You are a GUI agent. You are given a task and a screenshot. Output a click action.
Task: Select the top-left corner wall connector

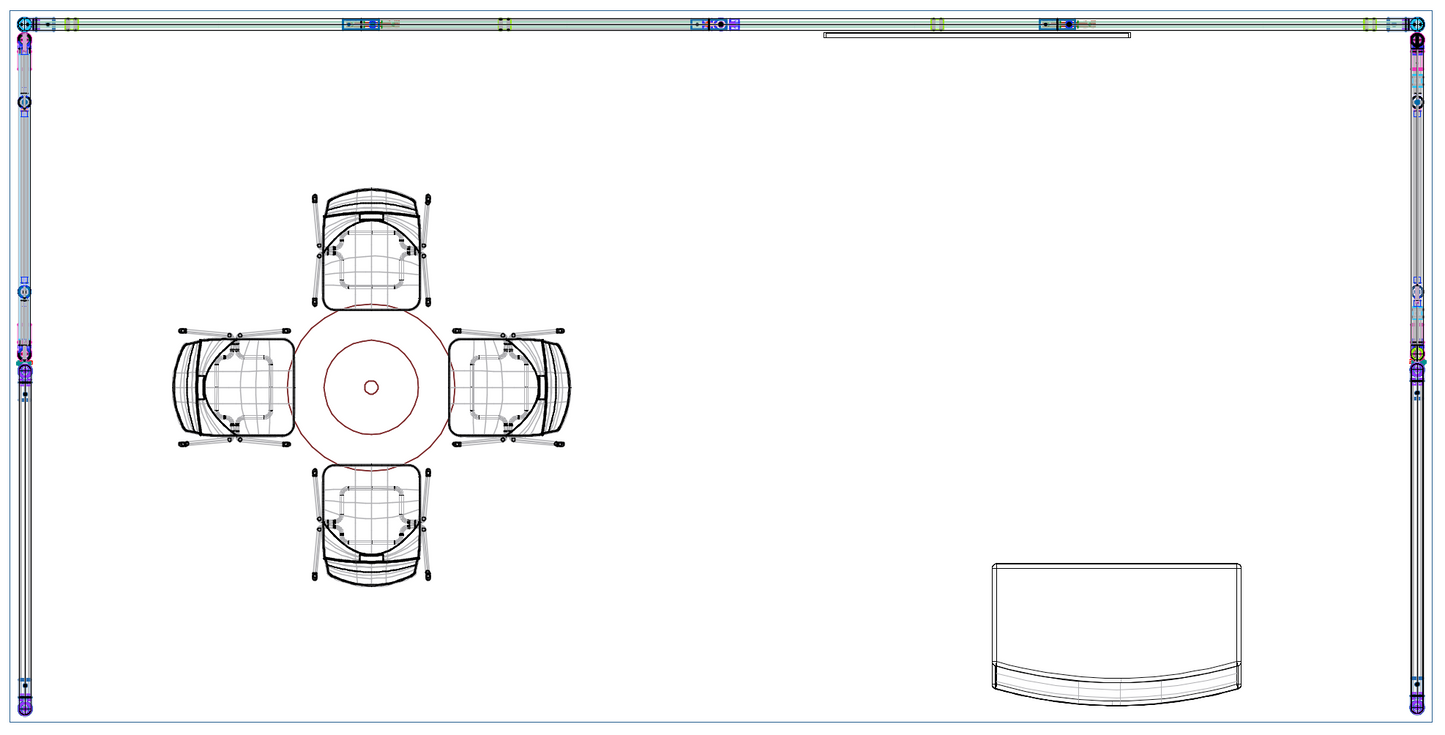[25, 24]
